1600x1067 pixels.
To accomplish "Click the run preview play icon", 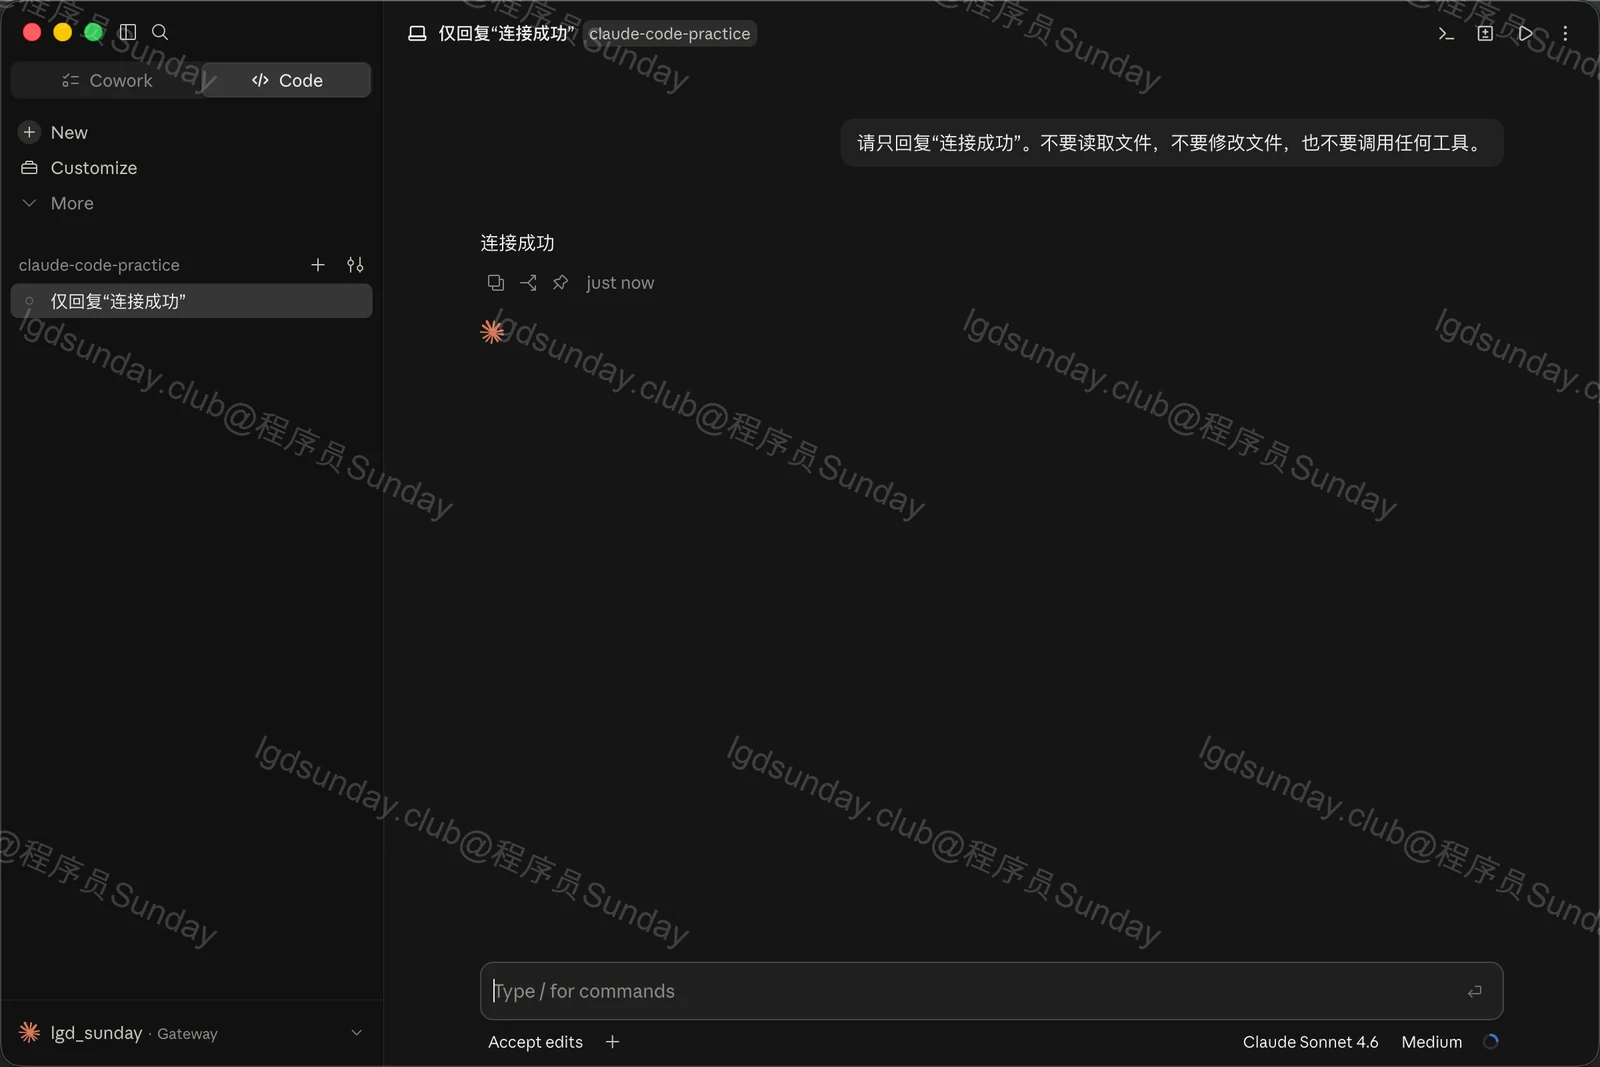I will pyautogui.click(x=1525, y=33).
